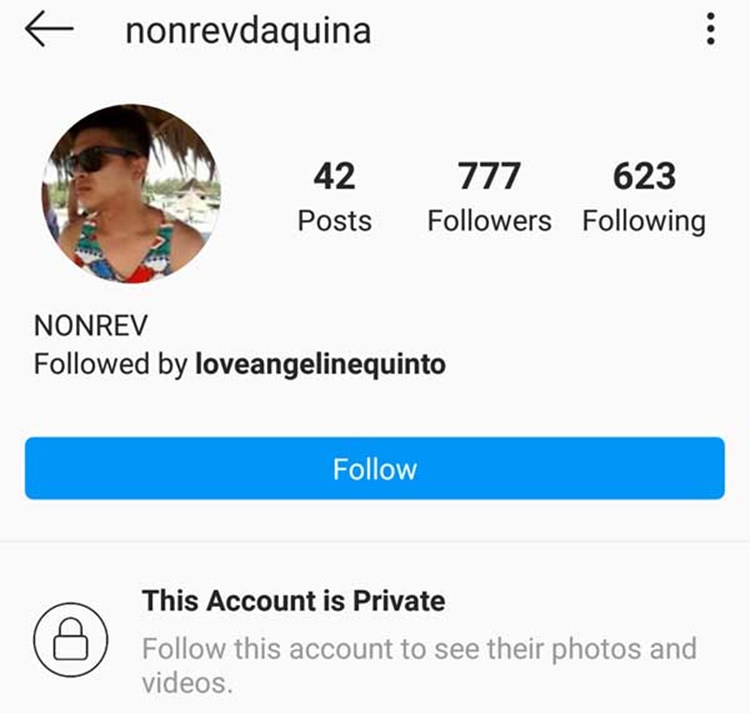Open the Followers list label

[489, 221]
